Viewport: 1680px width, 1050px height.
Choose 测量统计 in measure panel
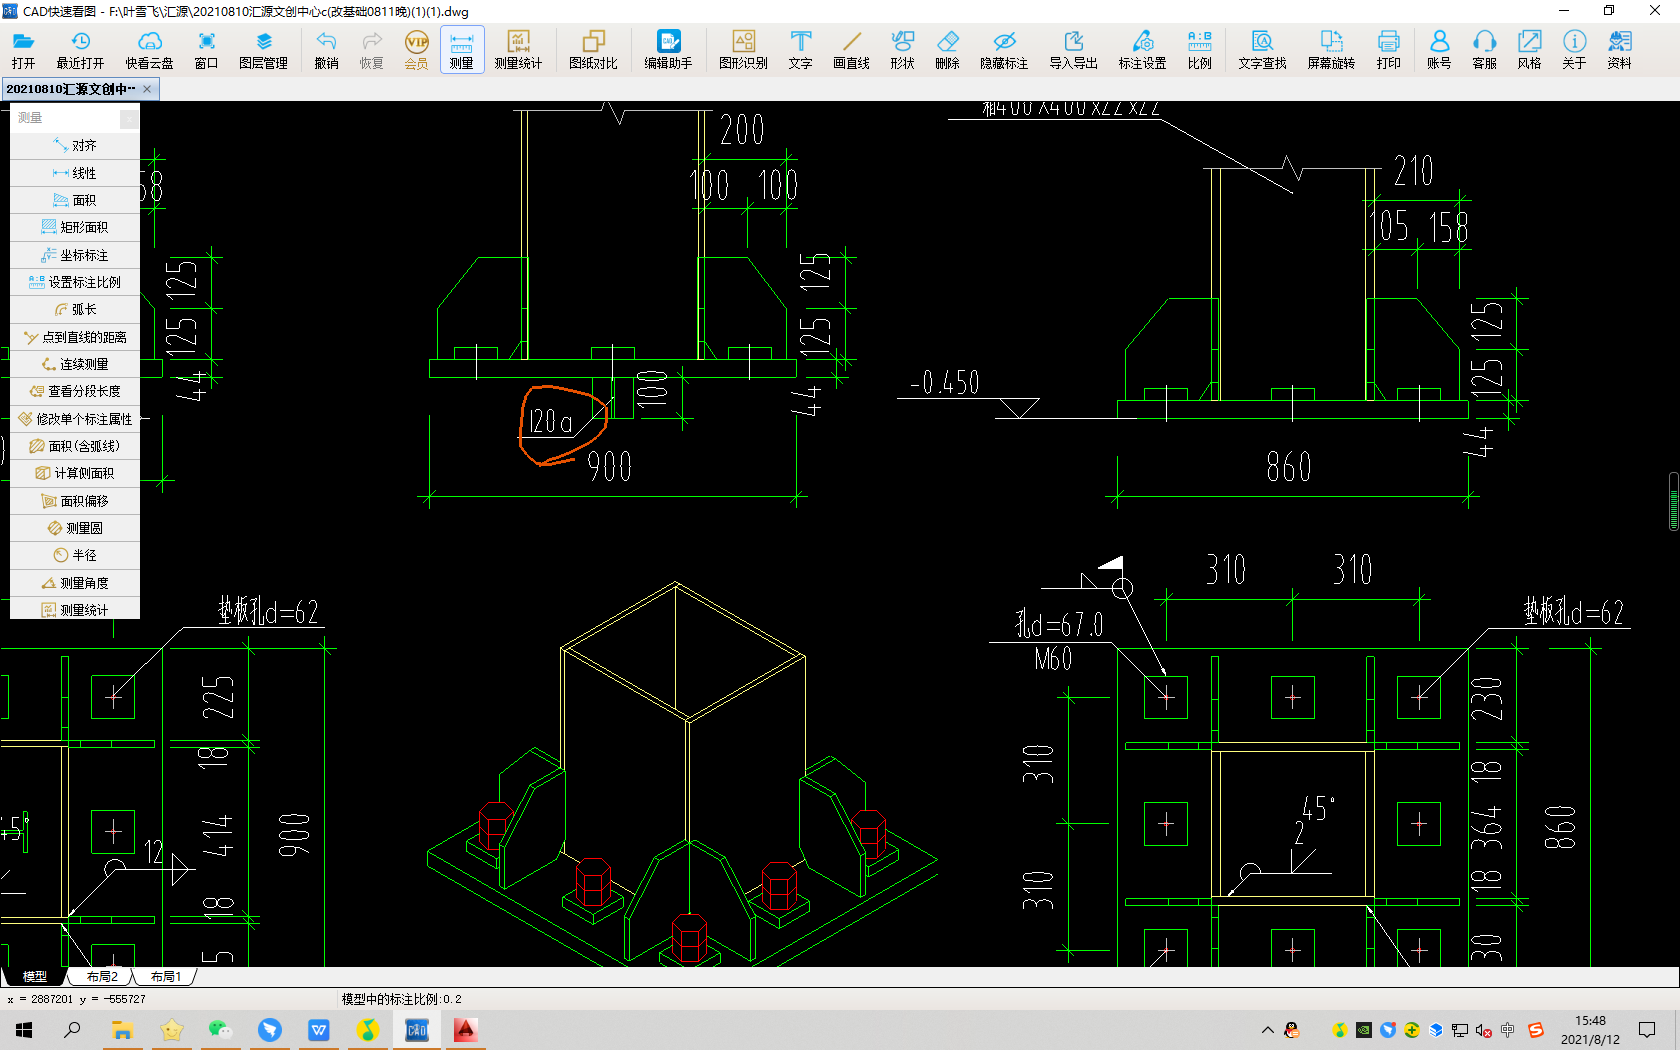click(x=75, y=609)
